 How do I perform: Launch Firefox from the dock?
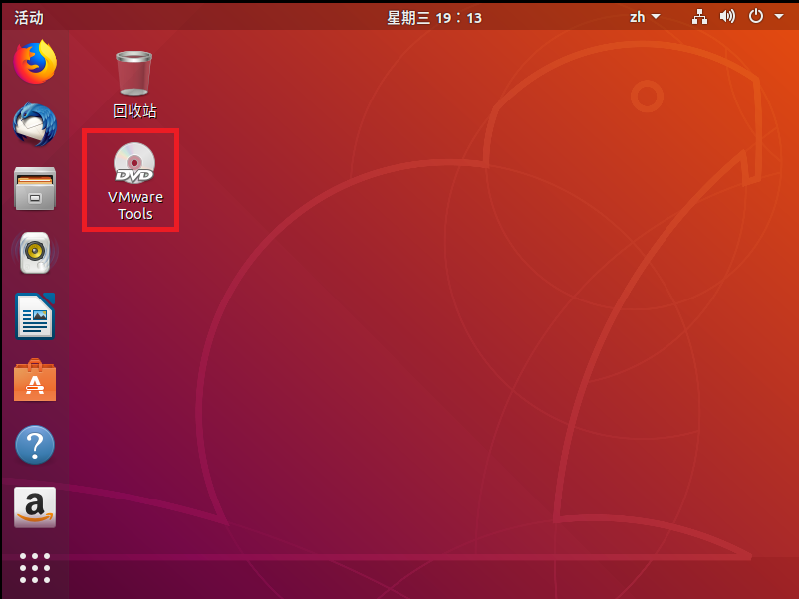click(35, 62)
